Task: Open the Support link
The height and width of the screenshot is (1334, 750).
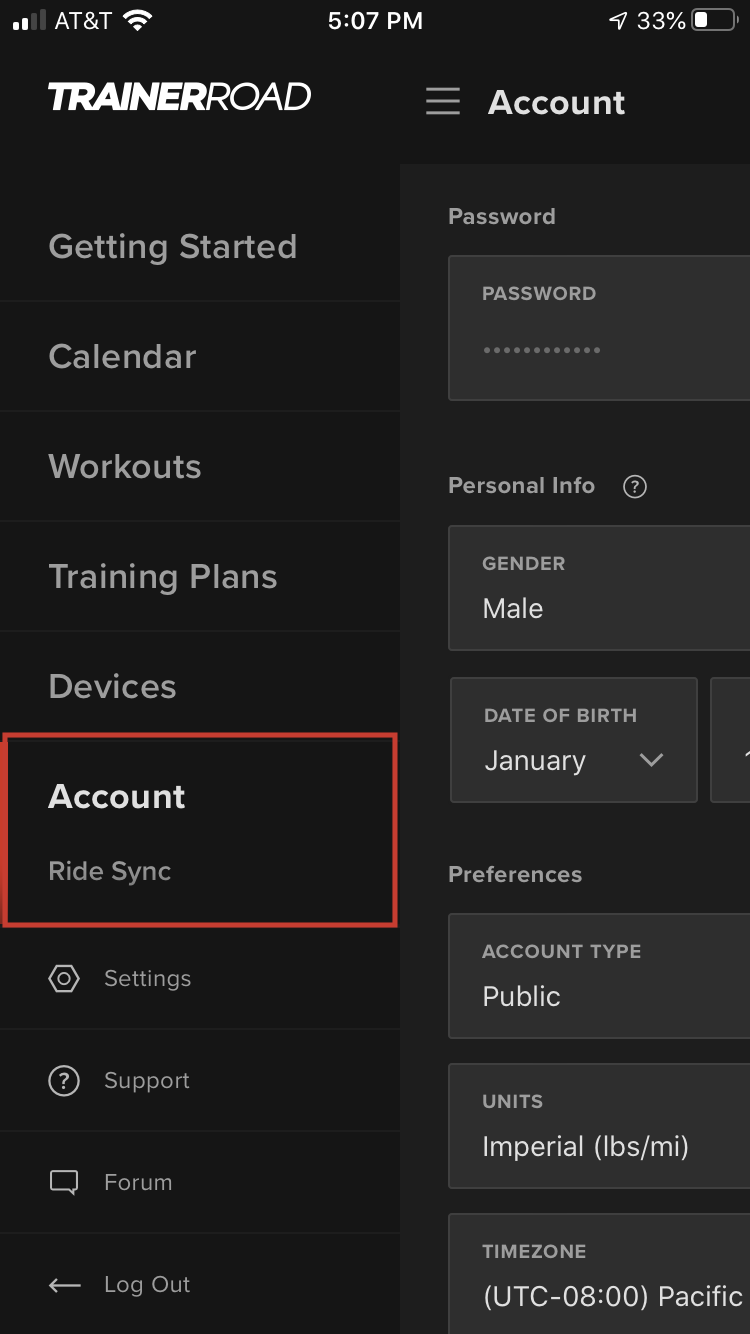Action: 147,1080
